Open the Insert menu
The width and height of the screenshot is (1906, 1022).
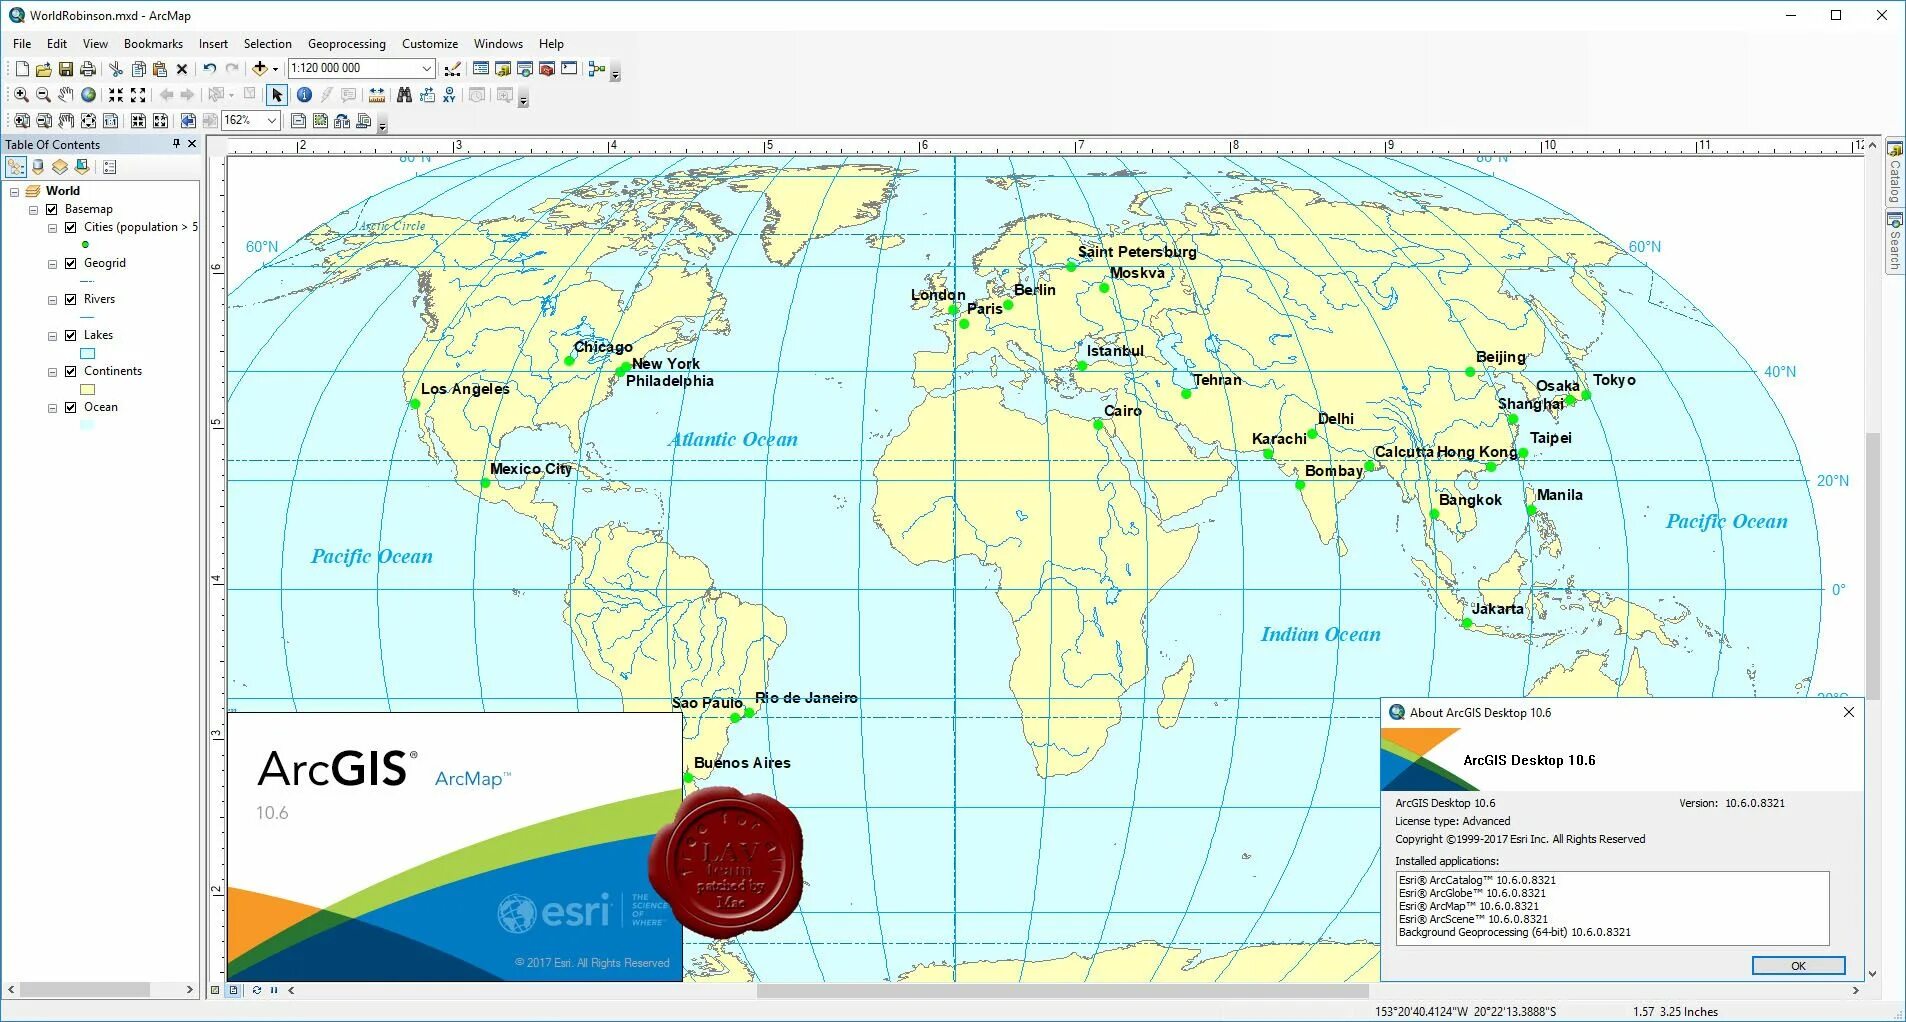[x=213, y=44]
